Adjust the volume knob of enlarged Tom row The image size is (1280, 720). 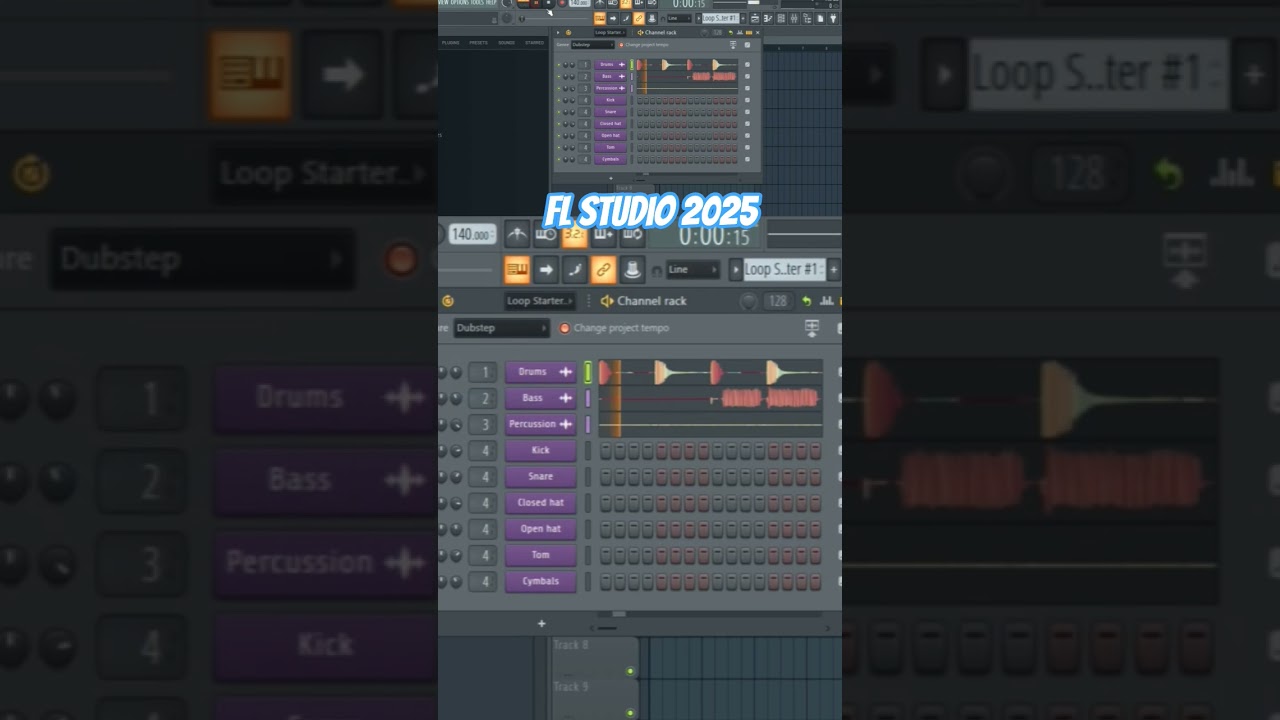point(456,555)
